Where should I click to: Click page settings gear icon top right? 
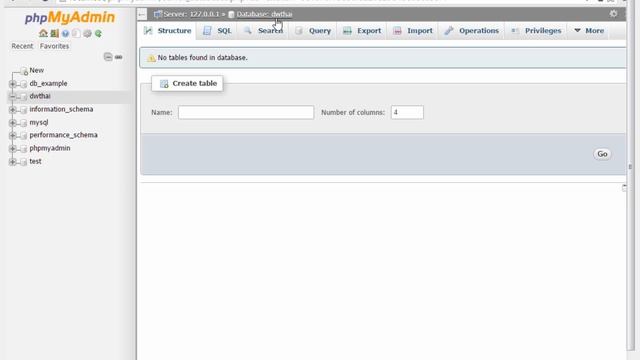613,13
